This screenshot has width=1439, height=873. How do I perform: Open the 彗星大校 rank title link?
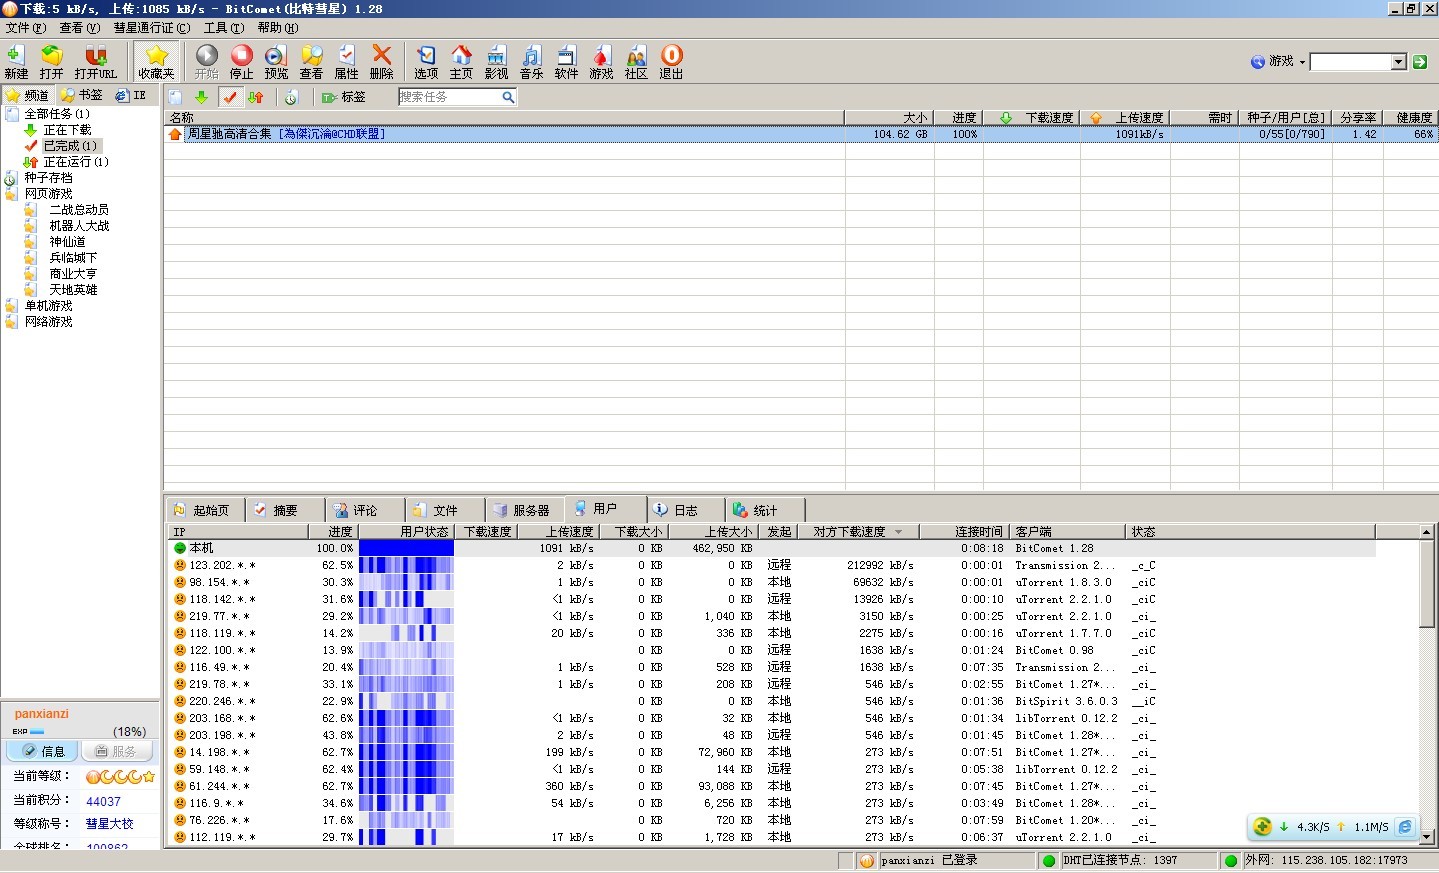pyautogui.click(x=109, y=824)
